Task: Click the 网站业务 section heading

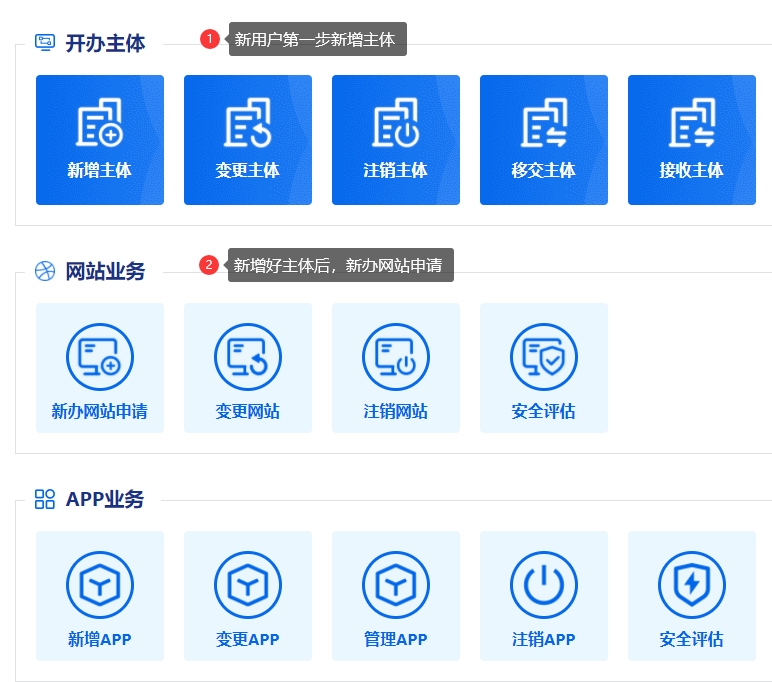Action: [105, 271]
